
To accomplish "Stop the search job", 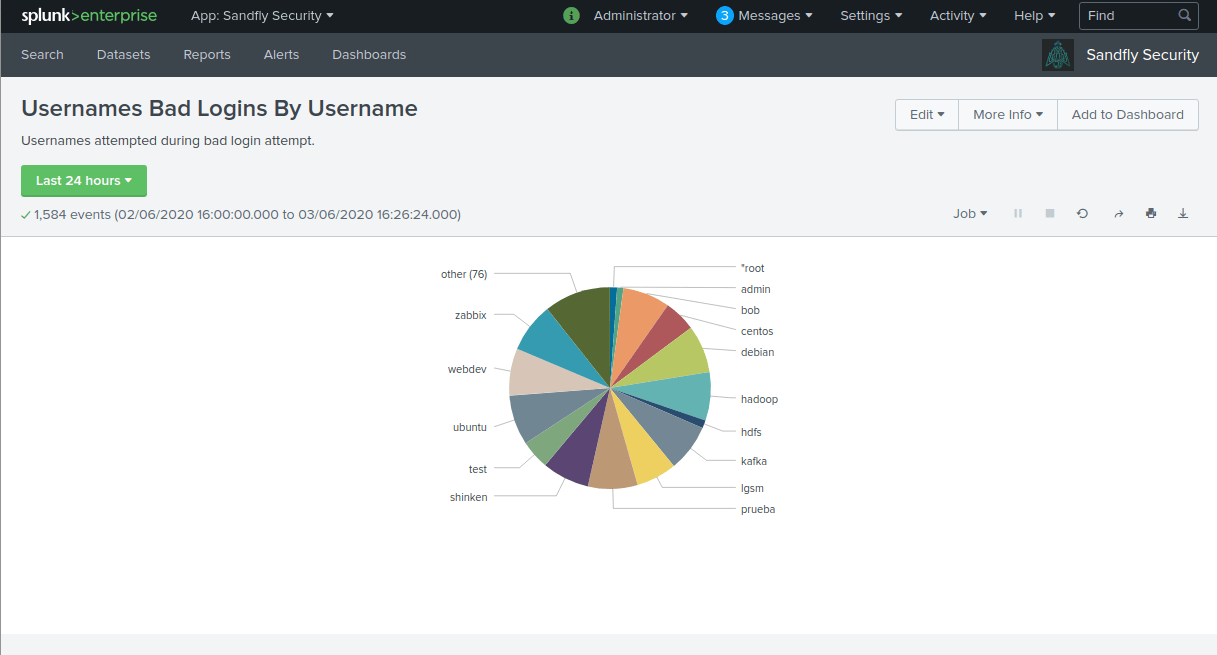I will 1050,213.
